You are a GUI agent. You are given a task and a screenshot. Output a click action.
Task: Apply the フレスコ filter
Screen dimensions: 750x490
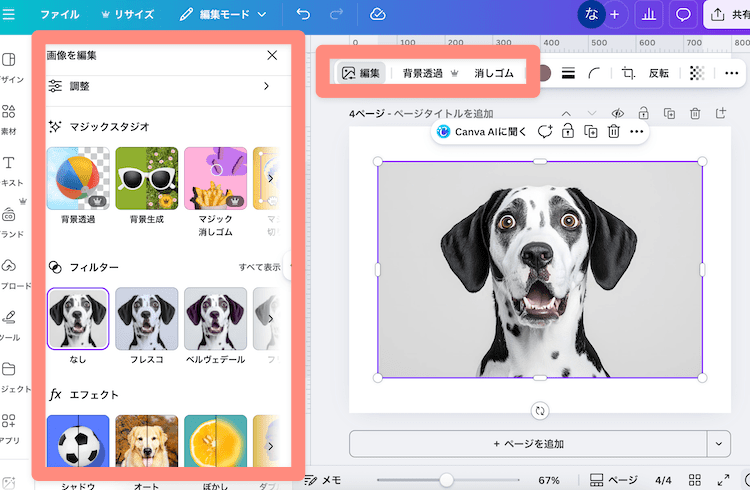click(x=147, y=319)
